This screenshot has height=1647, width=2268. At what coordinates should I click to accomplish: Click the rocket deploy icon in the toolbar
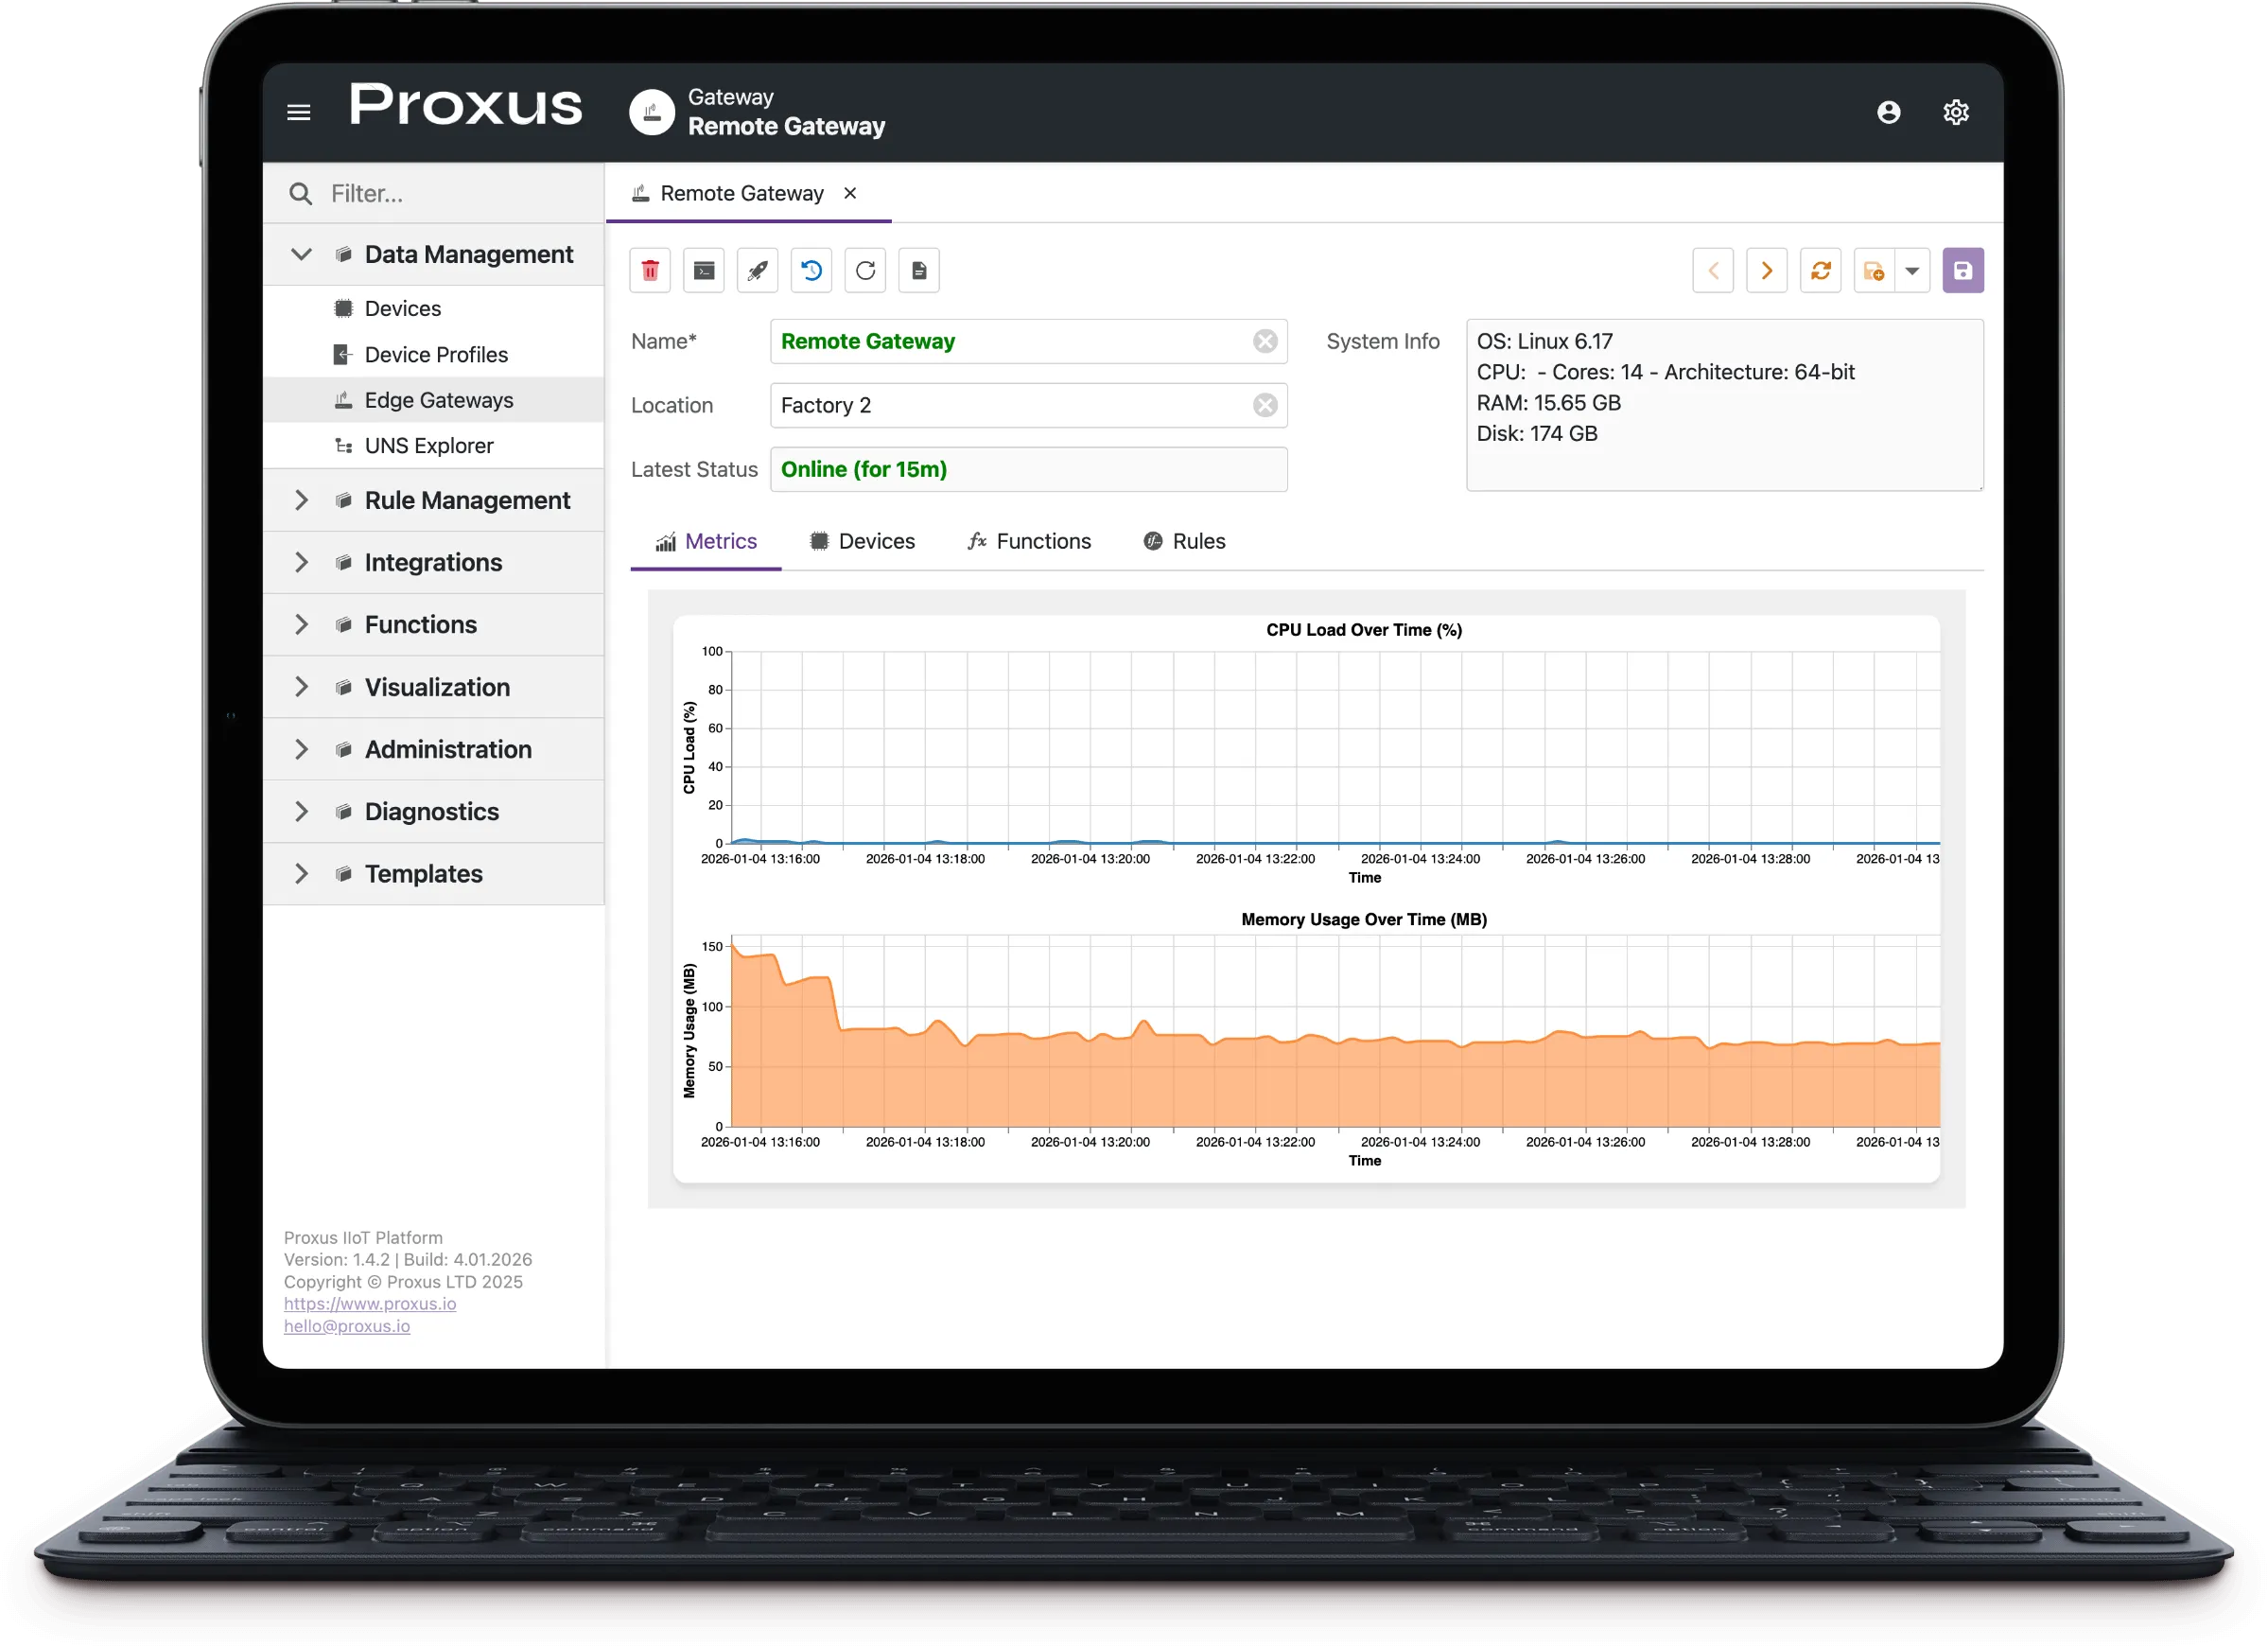[757, 270]
